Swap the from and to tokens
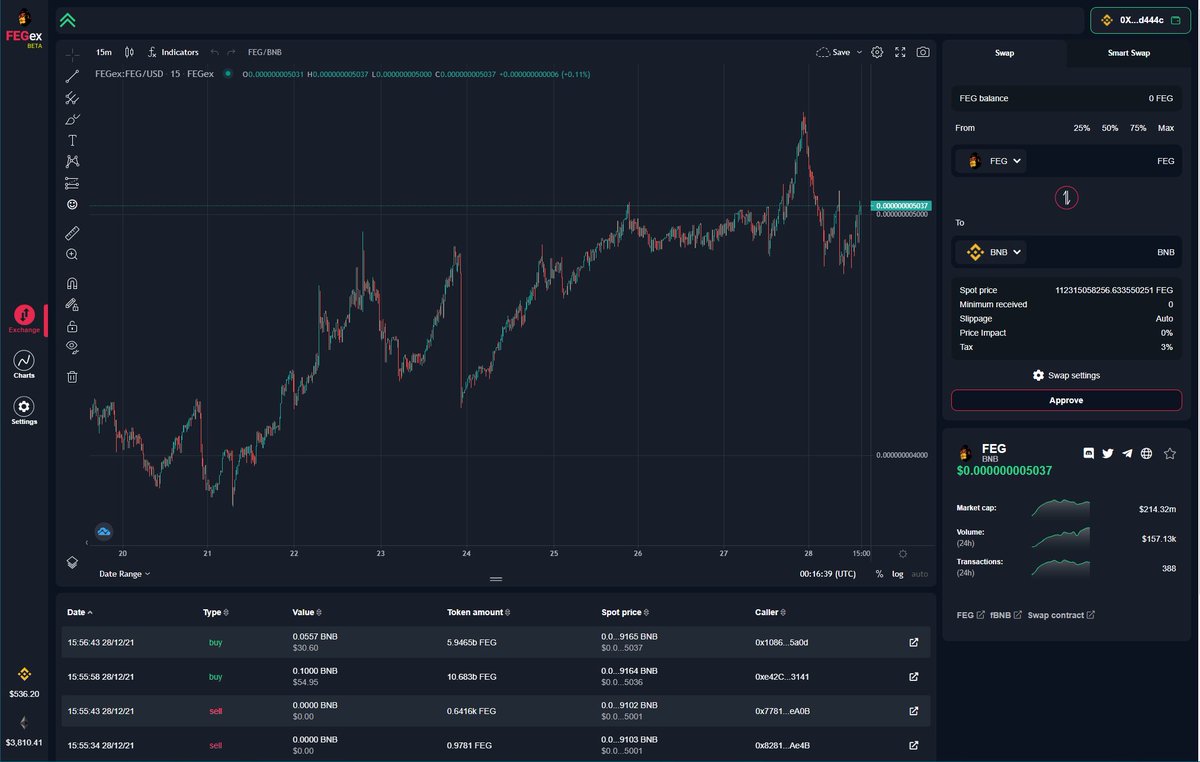This screenshot has height=762, width=1200. pyautogui.click(x=1066, y=197)
